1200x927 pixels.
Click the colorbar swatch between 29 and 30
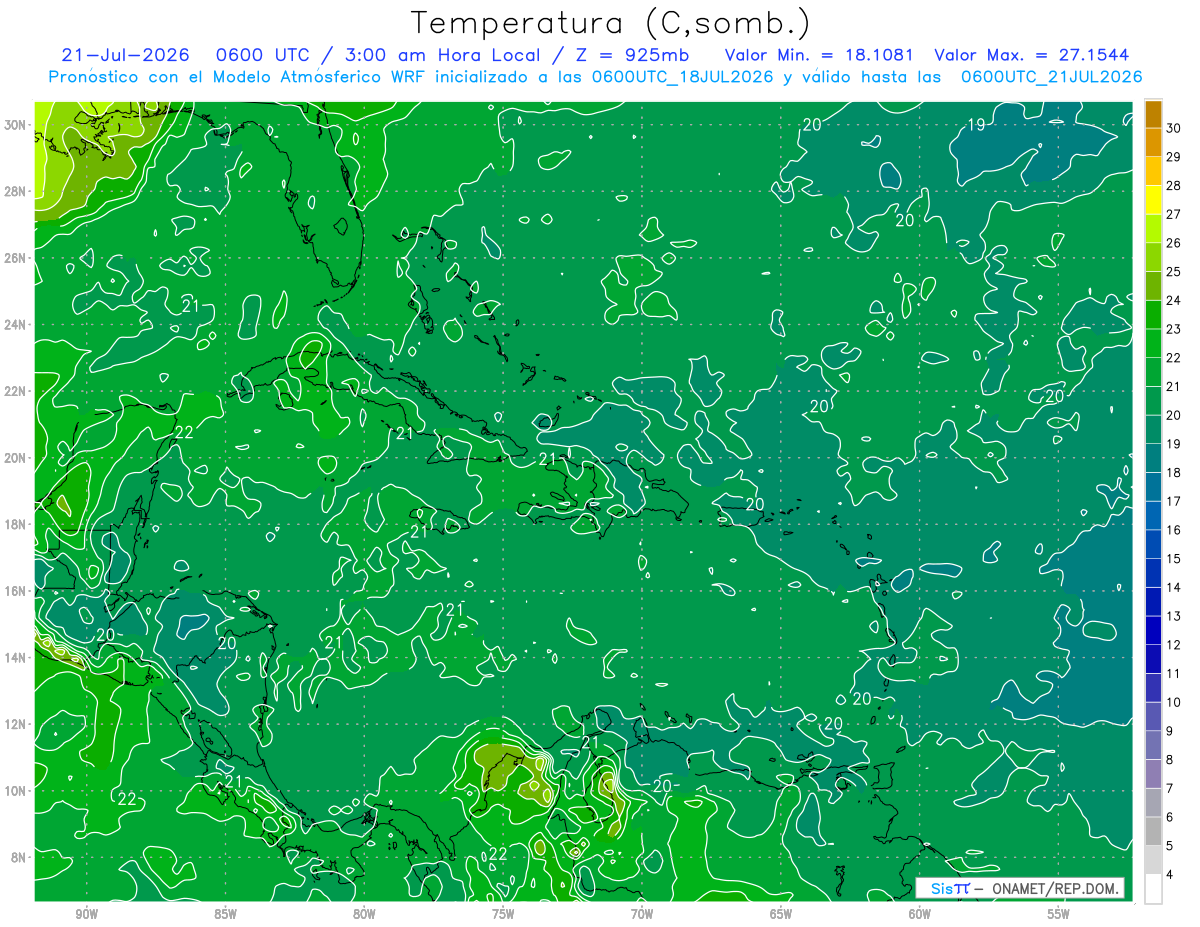click(x=1153, y=142)
